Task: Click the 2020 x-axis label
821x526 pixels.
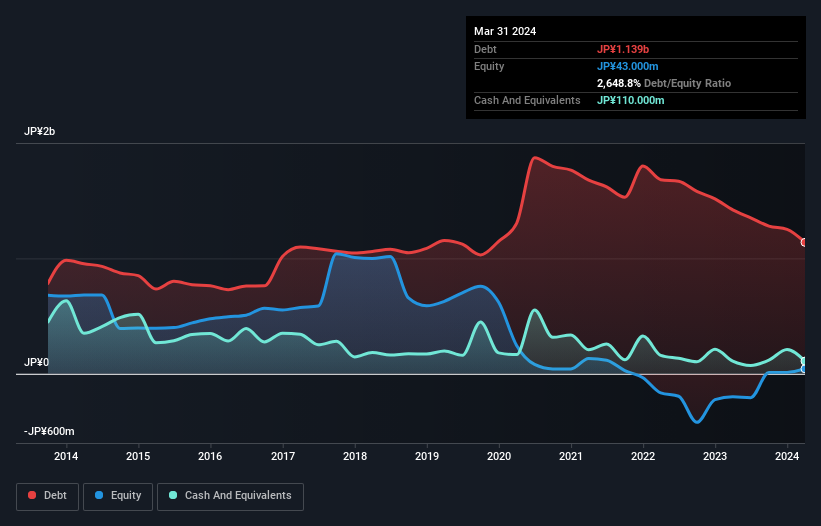Action: tap(499, 456)
